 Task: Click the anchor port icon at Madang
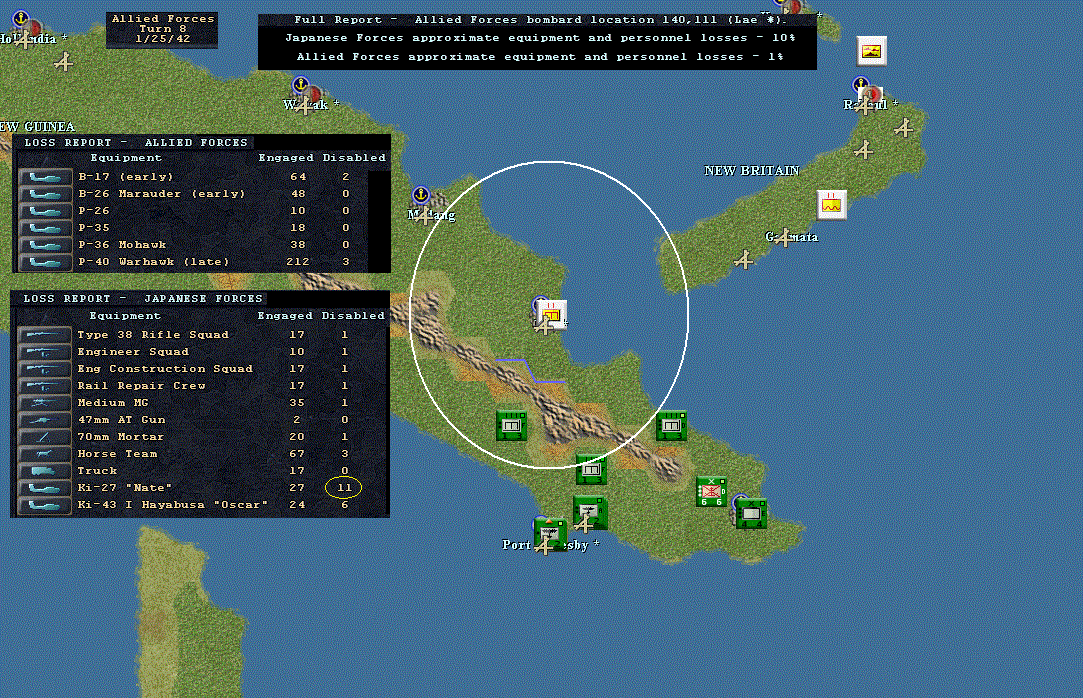(x=421, y=195)
